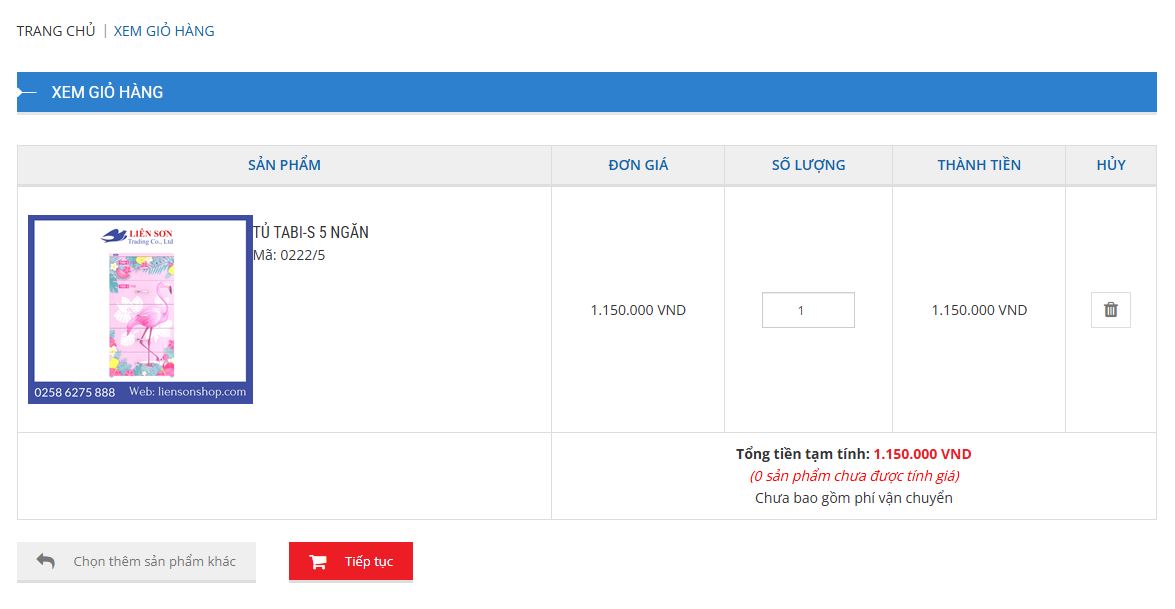The width and height of the screenshot is (1175, 609).
Task: Delete item using the trash icon
Action: tap(1111, 309)
